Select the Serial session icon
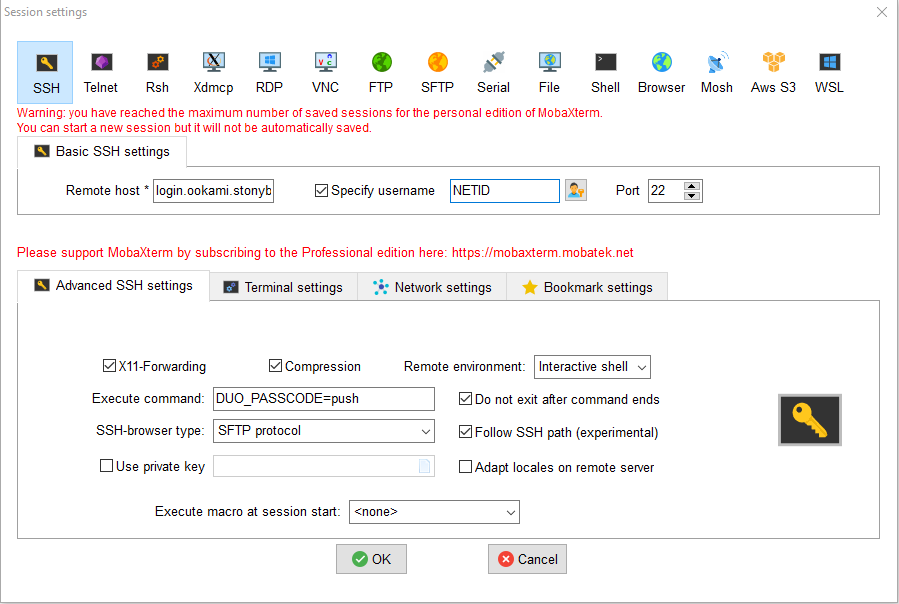This screenshot has height=604, width=899. (493, 72)
